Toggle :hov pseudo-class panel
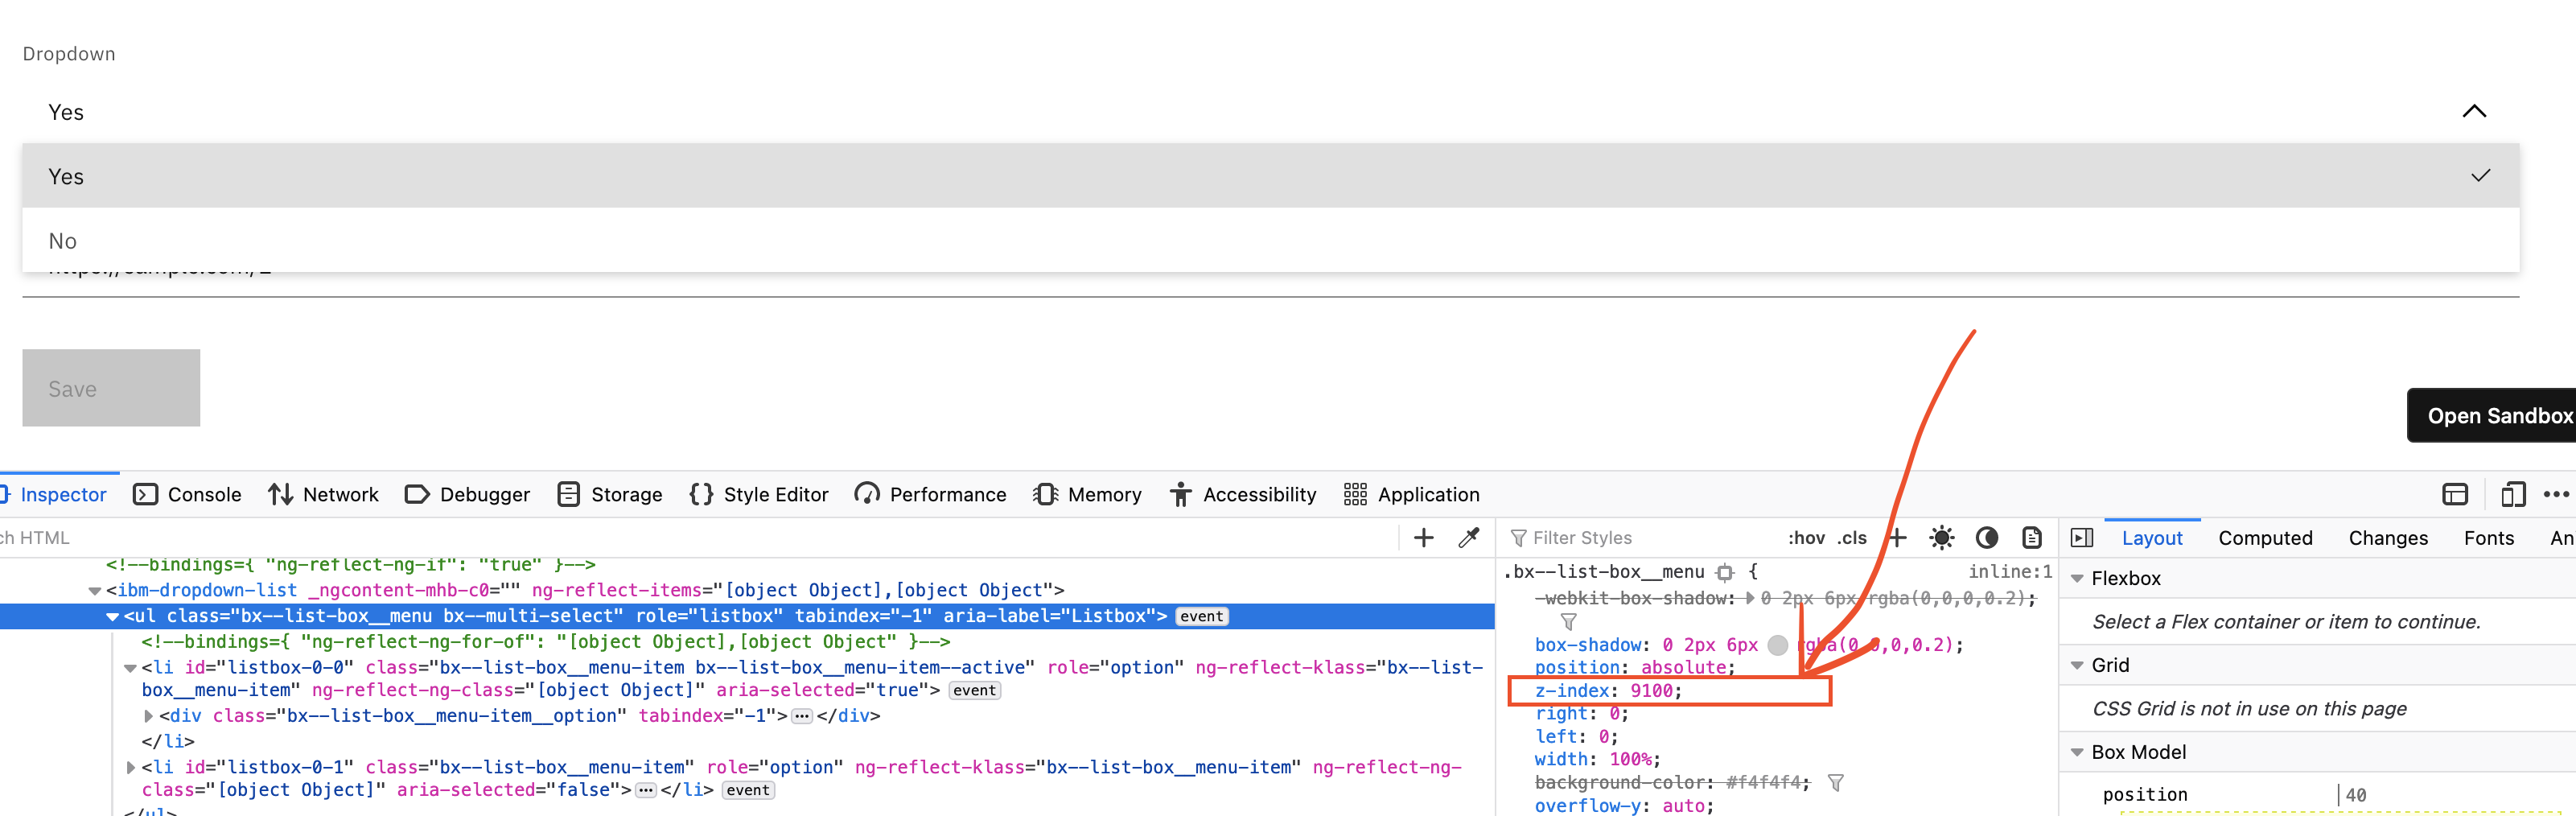This screenshot has height=816, width=2576. pyautogui.click(x=1806, y=538)
